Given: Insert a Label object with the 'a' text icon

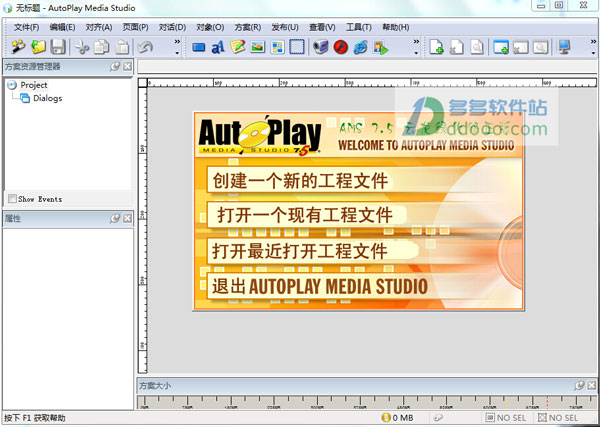Looking at the screenshot, I should click(x=218, y=47).
